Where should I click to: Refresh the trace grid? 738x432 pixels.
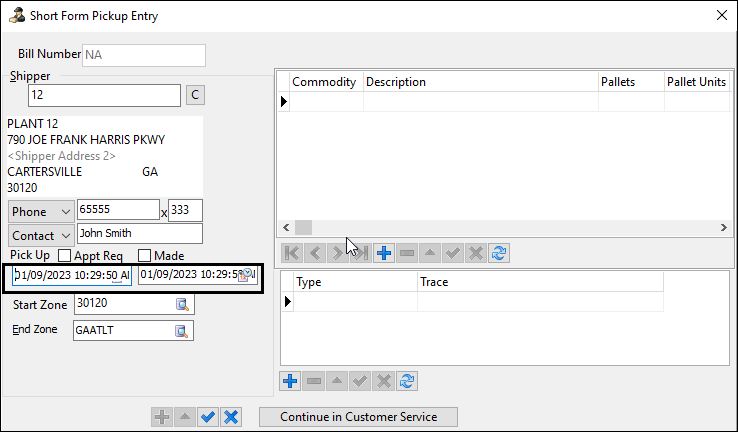coord(407,381)
